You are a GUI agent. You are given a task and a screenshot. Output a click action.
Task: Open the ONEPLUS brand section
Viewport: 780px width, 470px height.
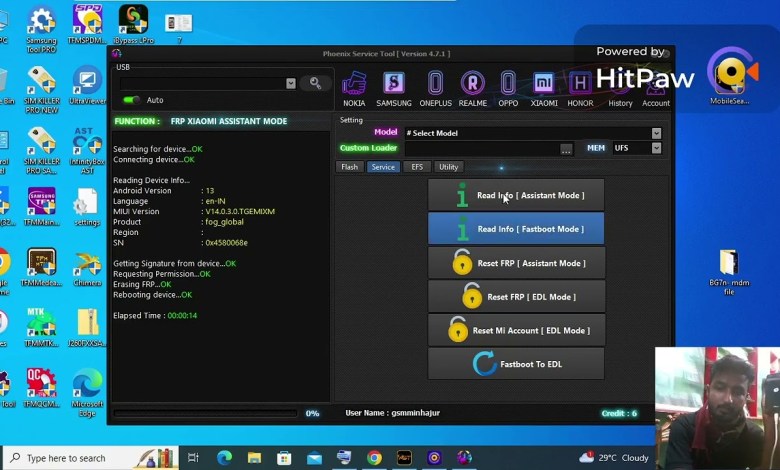pos(435,85)
